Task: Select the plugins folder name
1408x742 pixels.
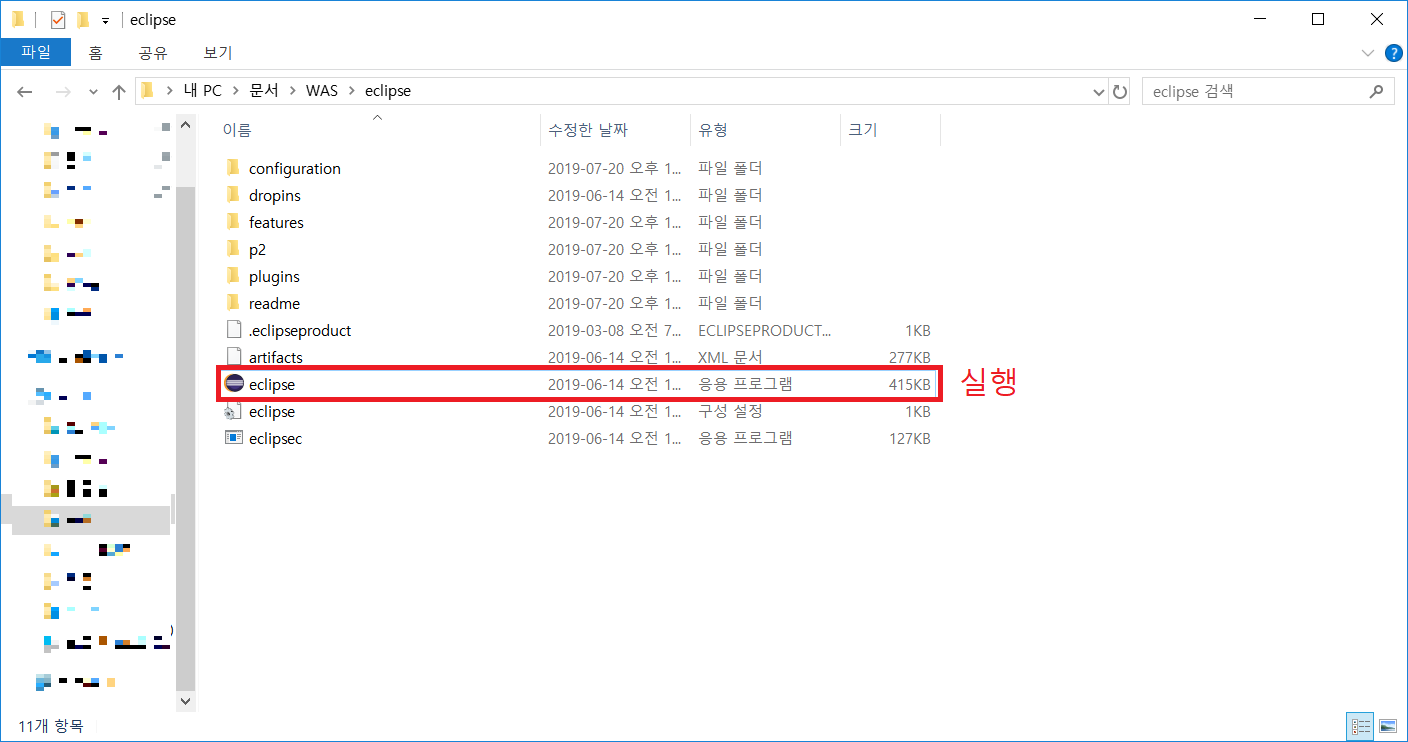Action: (274, 276)
